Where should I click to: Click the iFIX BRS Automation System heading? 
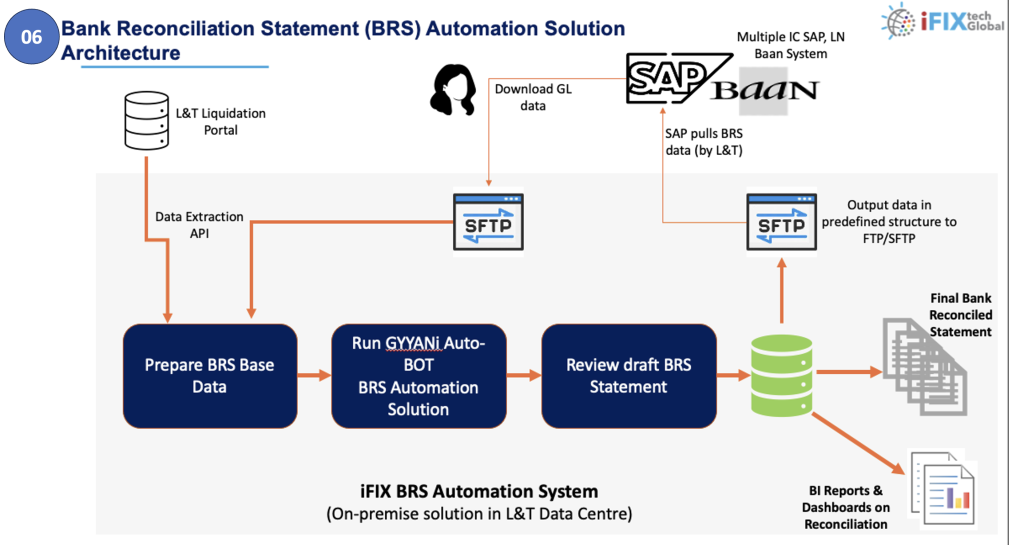(x=479, y=491)
